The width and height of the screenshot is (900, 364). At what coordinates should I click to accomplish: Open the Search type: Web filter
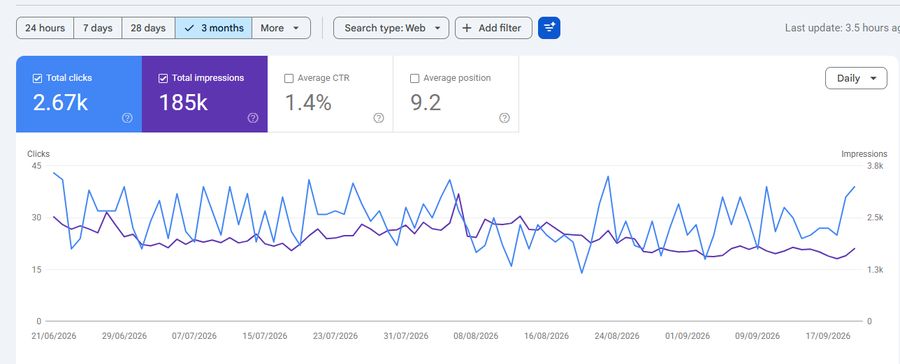point(391,28)
